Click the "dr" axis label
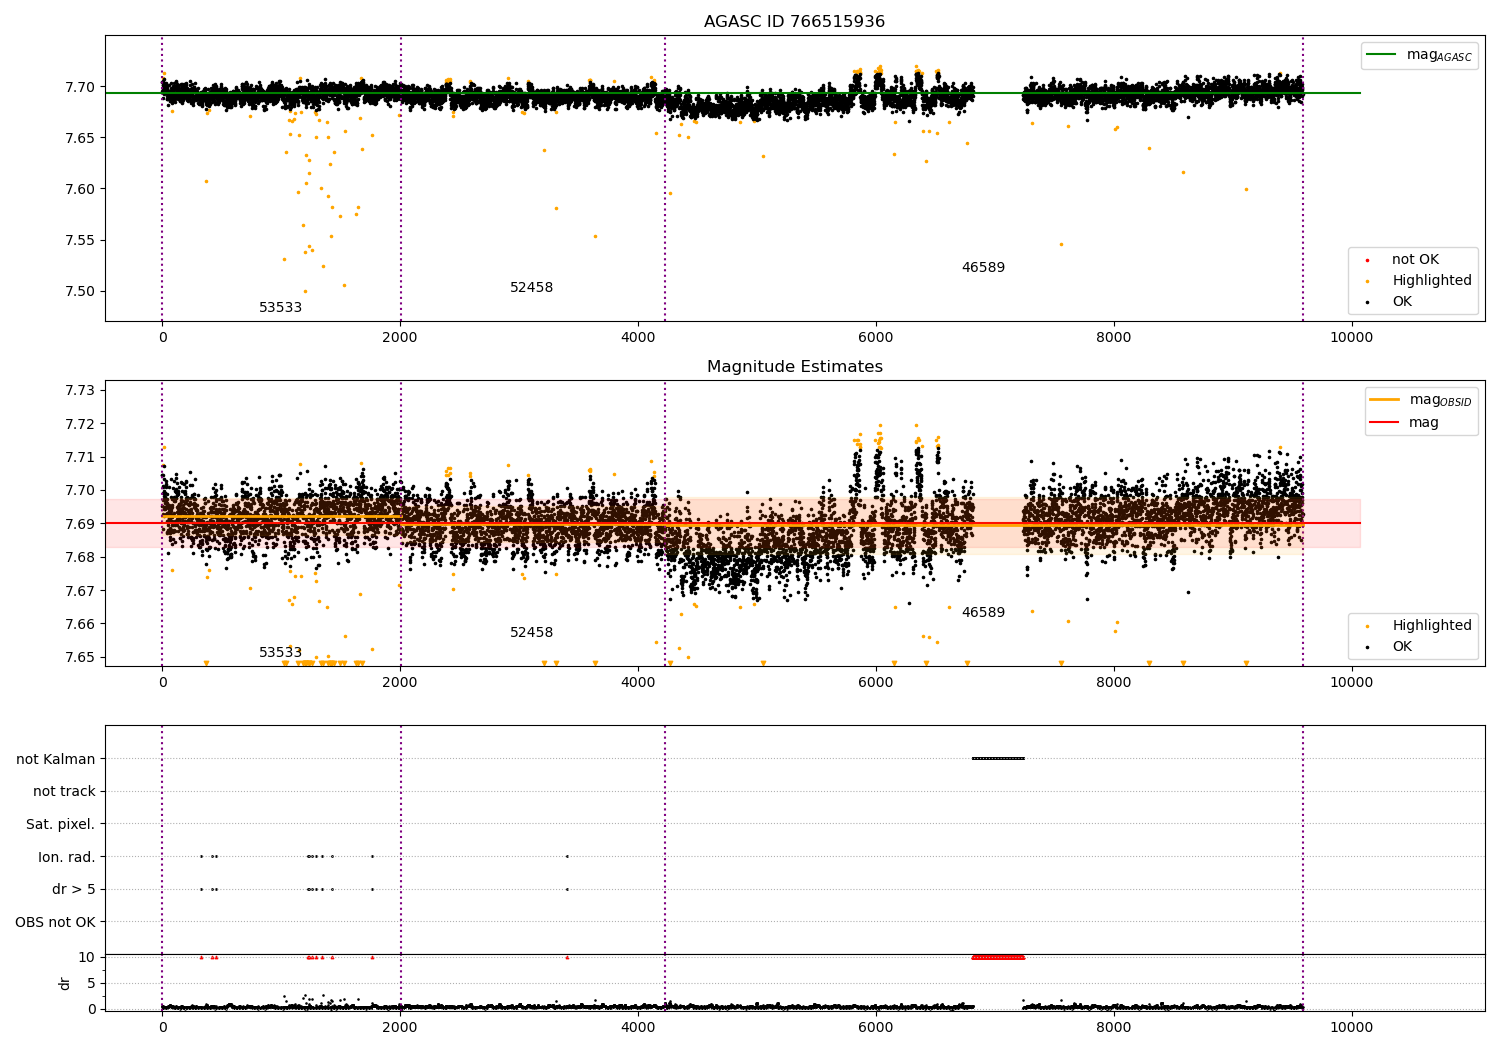Image resolution: width=1500 pixels, height=1050 pixels. click(x=65, y=983)
